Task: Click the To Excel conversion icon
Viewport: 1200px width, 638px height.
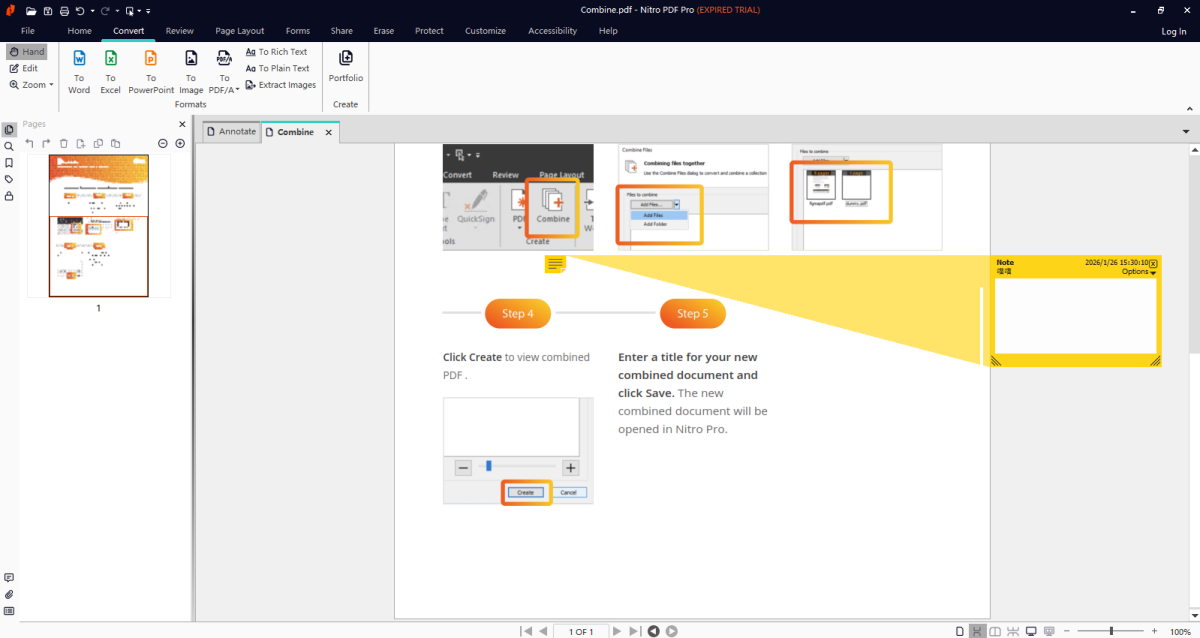Action: click(x=110, y=70)
